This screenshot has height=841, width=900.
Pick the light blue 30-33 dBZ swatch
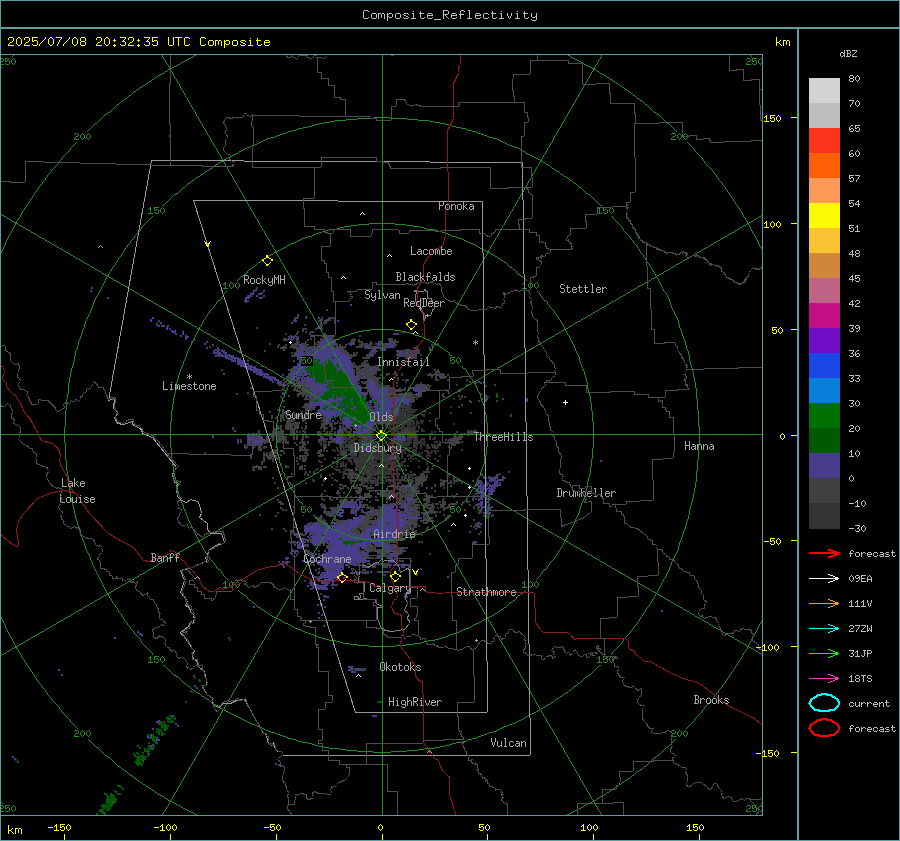[824, 391]
